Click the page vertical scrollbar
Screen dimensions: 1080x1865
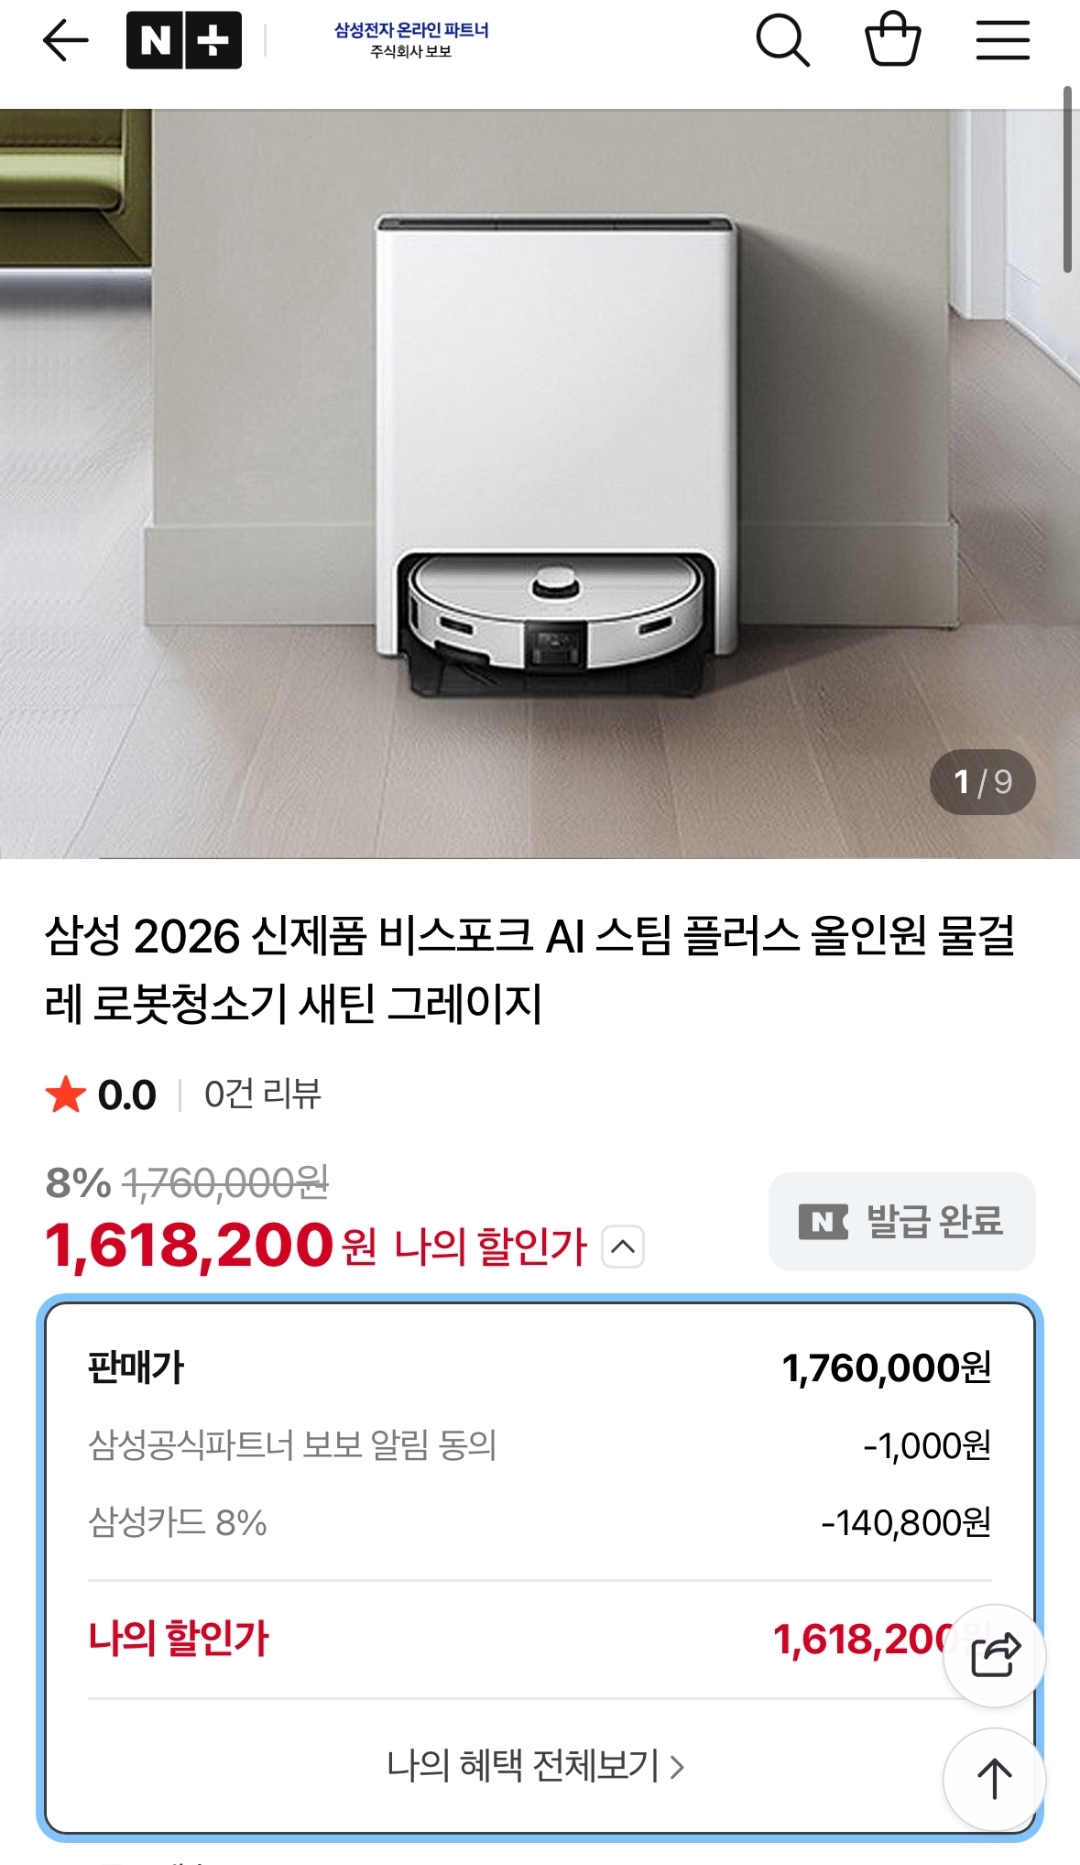click(x=1067, y=180)
